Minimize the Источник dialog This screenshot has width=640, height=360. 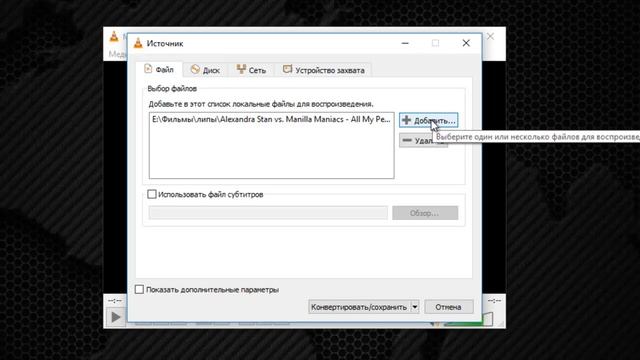(405, 43)
